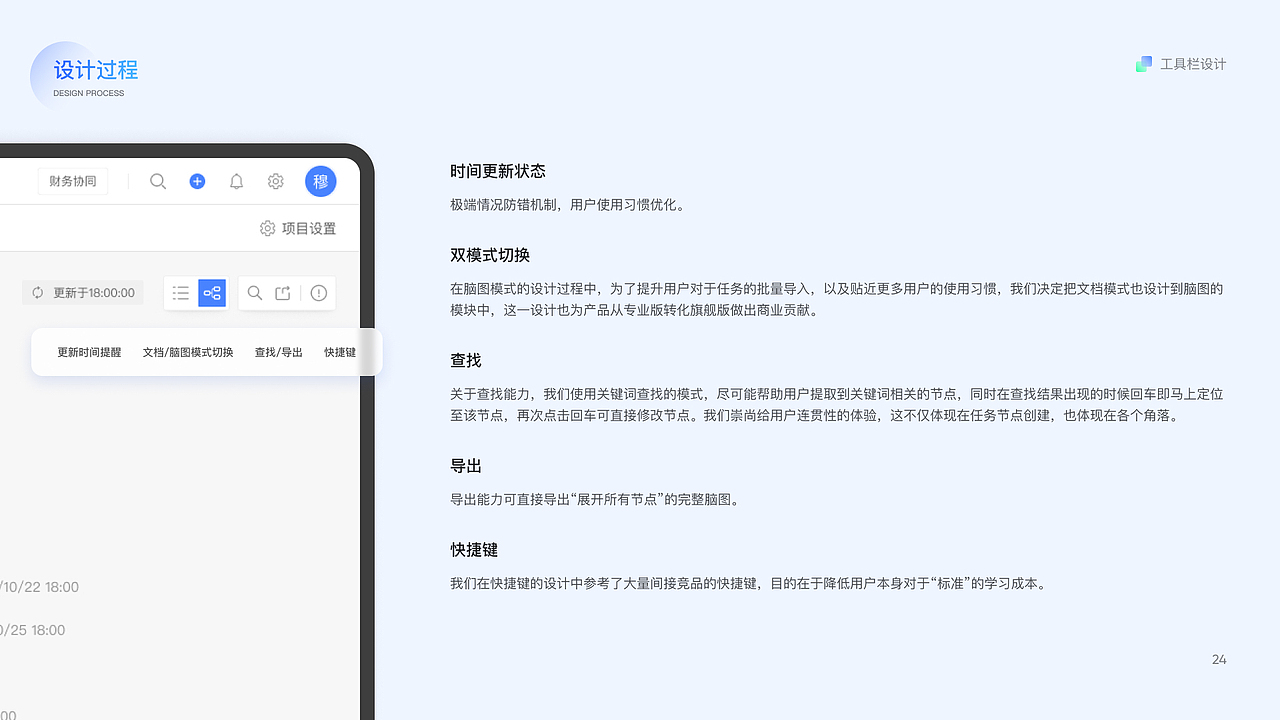Toggle the mind-map view mode

coord(212,293)
